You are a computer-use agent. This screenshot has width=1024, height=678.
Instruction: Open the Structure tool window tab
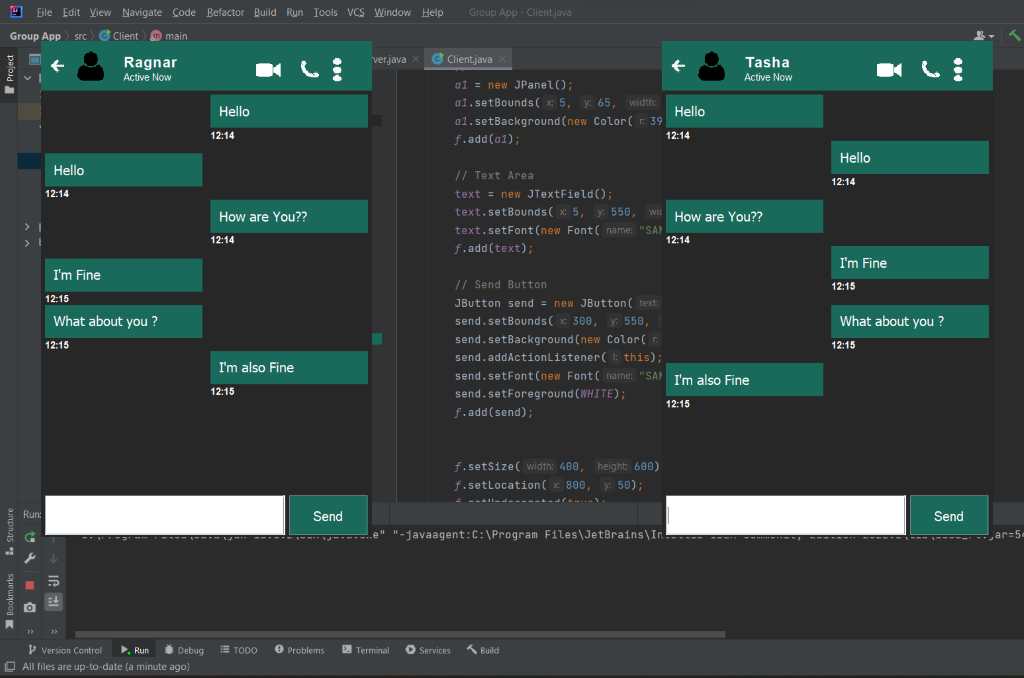tap(10, 531)
